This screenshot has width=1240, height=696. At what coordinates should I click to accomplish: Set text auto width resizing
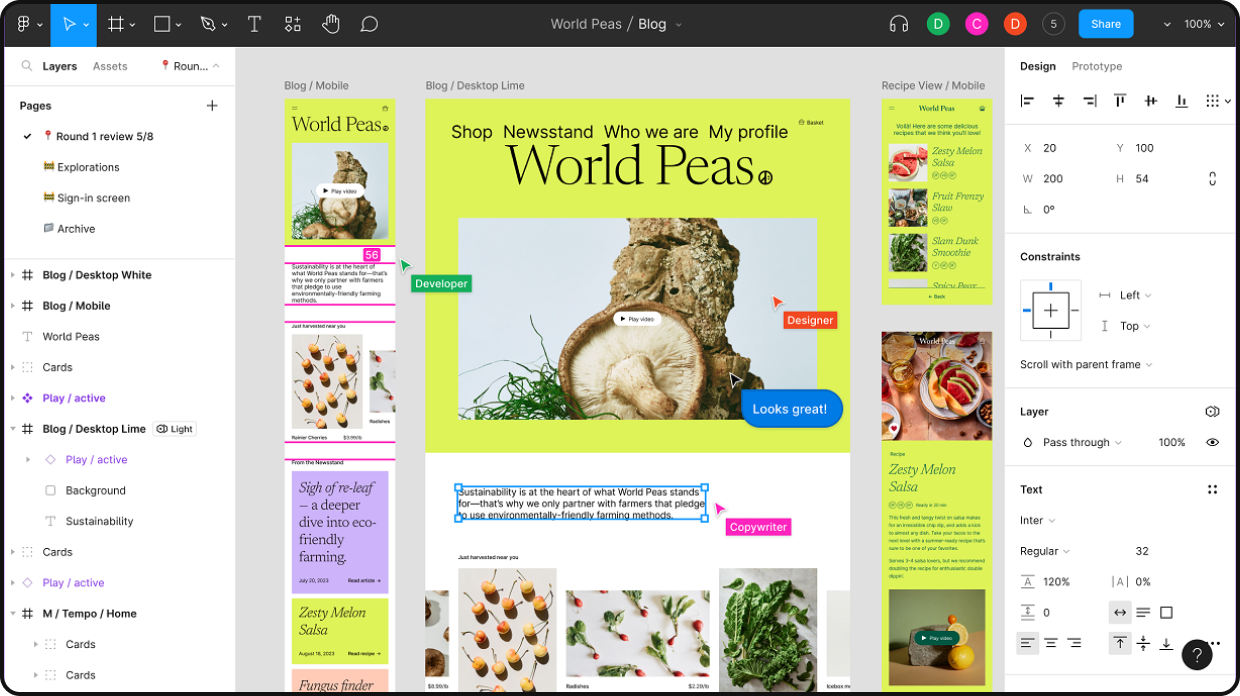tap(1120, 612)
